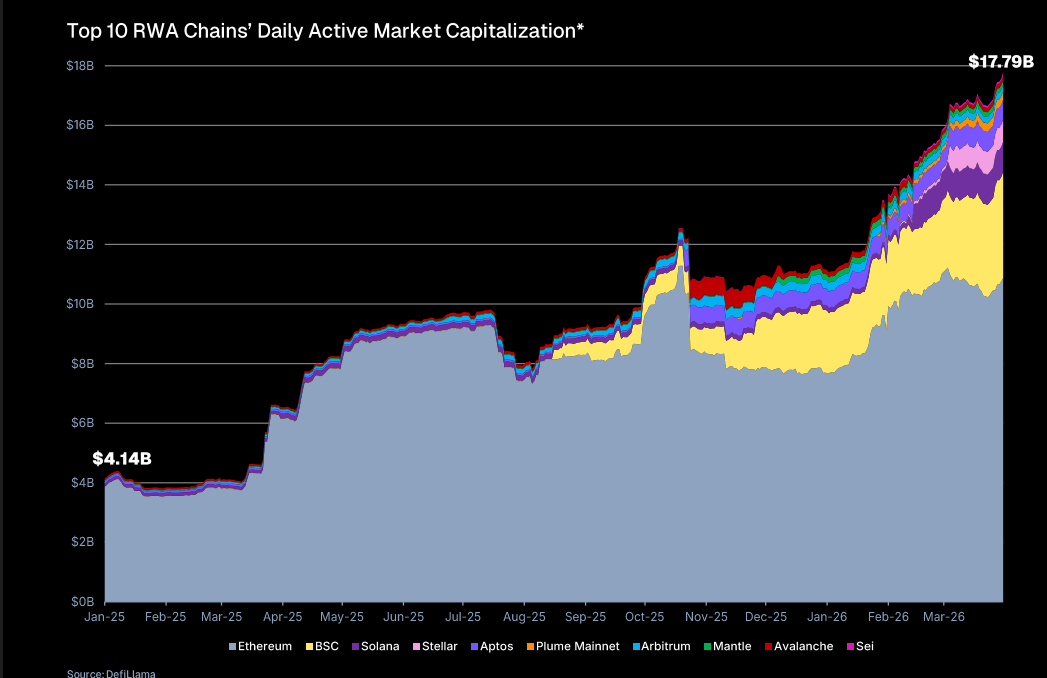Click the $16B y-axis label
1047x678 pixels.
point(80,125)
